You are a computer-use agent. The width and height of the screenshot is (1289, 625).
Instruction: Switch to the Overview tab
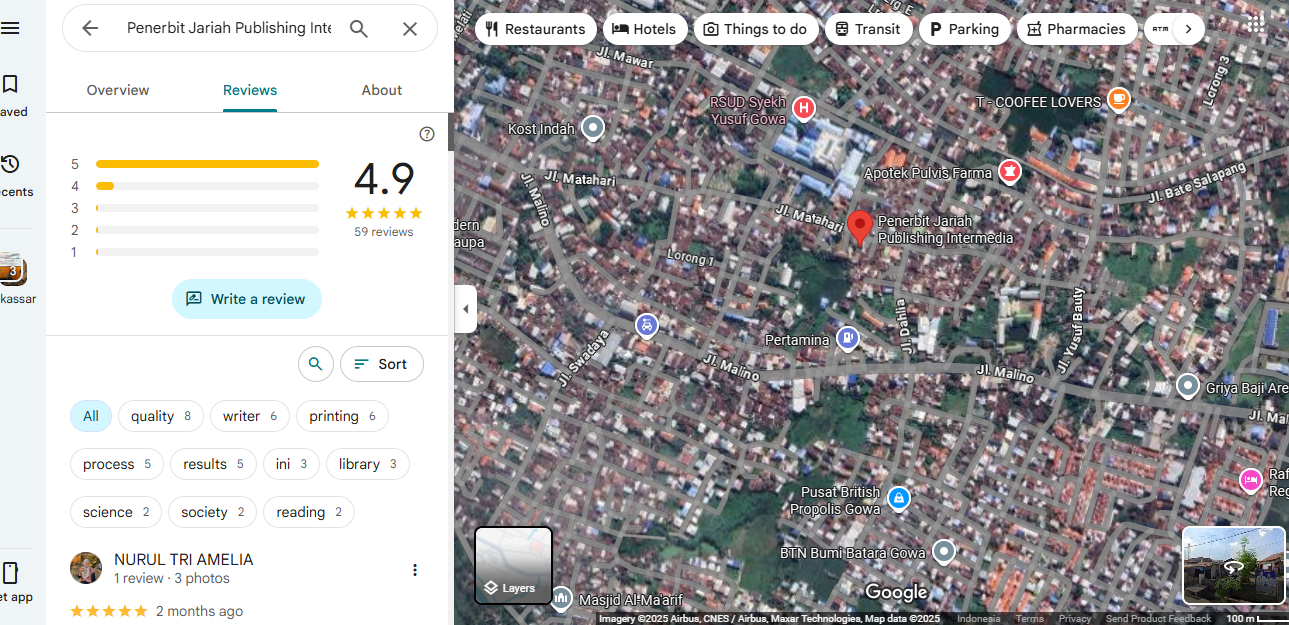118,90
